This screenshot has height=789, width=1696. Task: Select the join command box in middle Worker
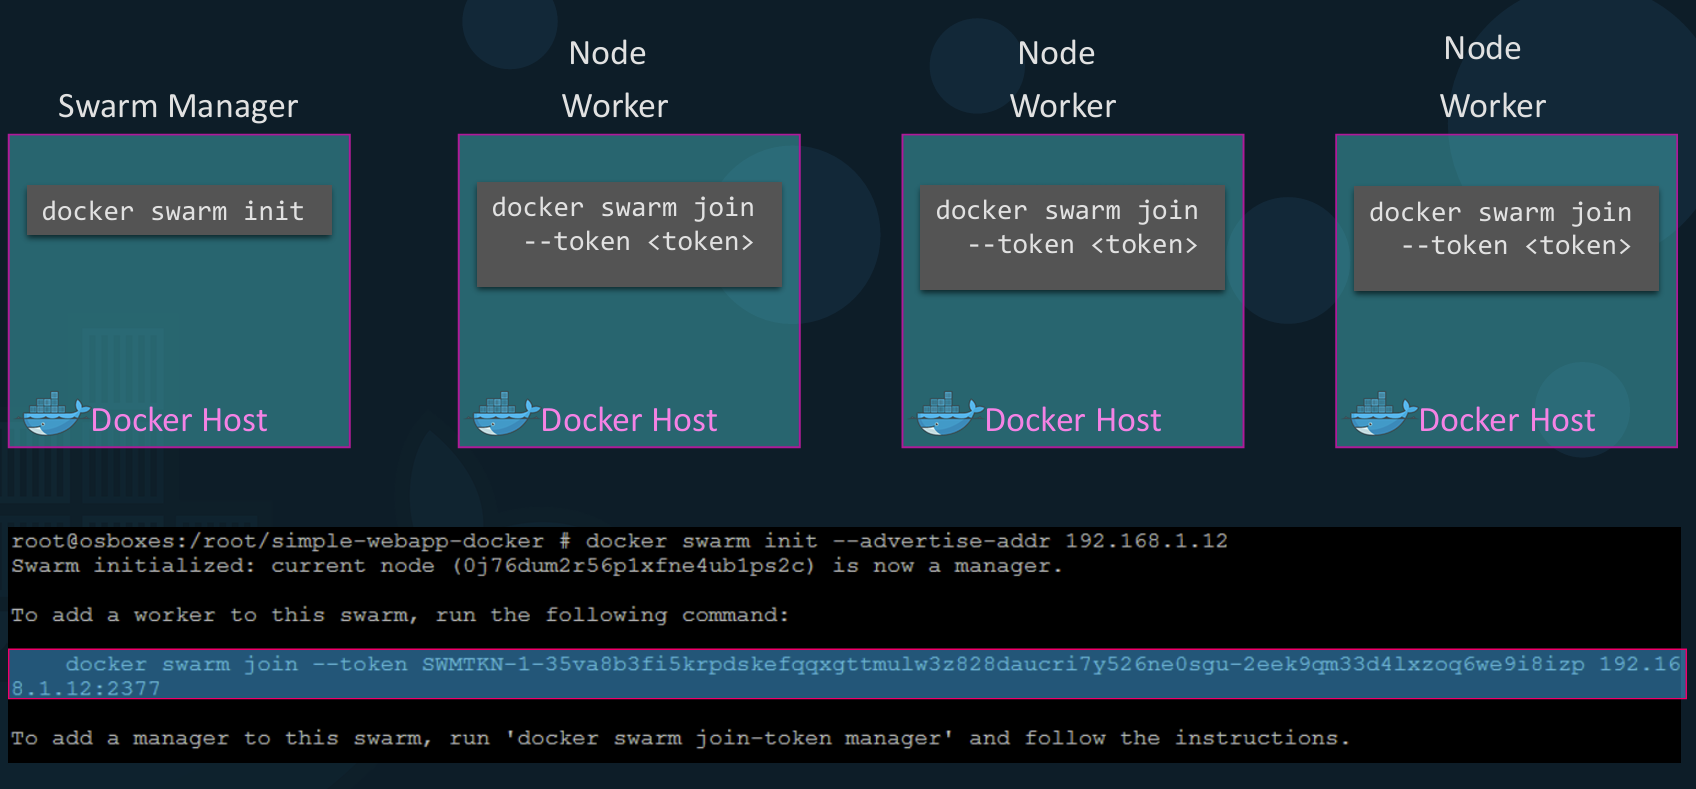tap(1072, 237)
